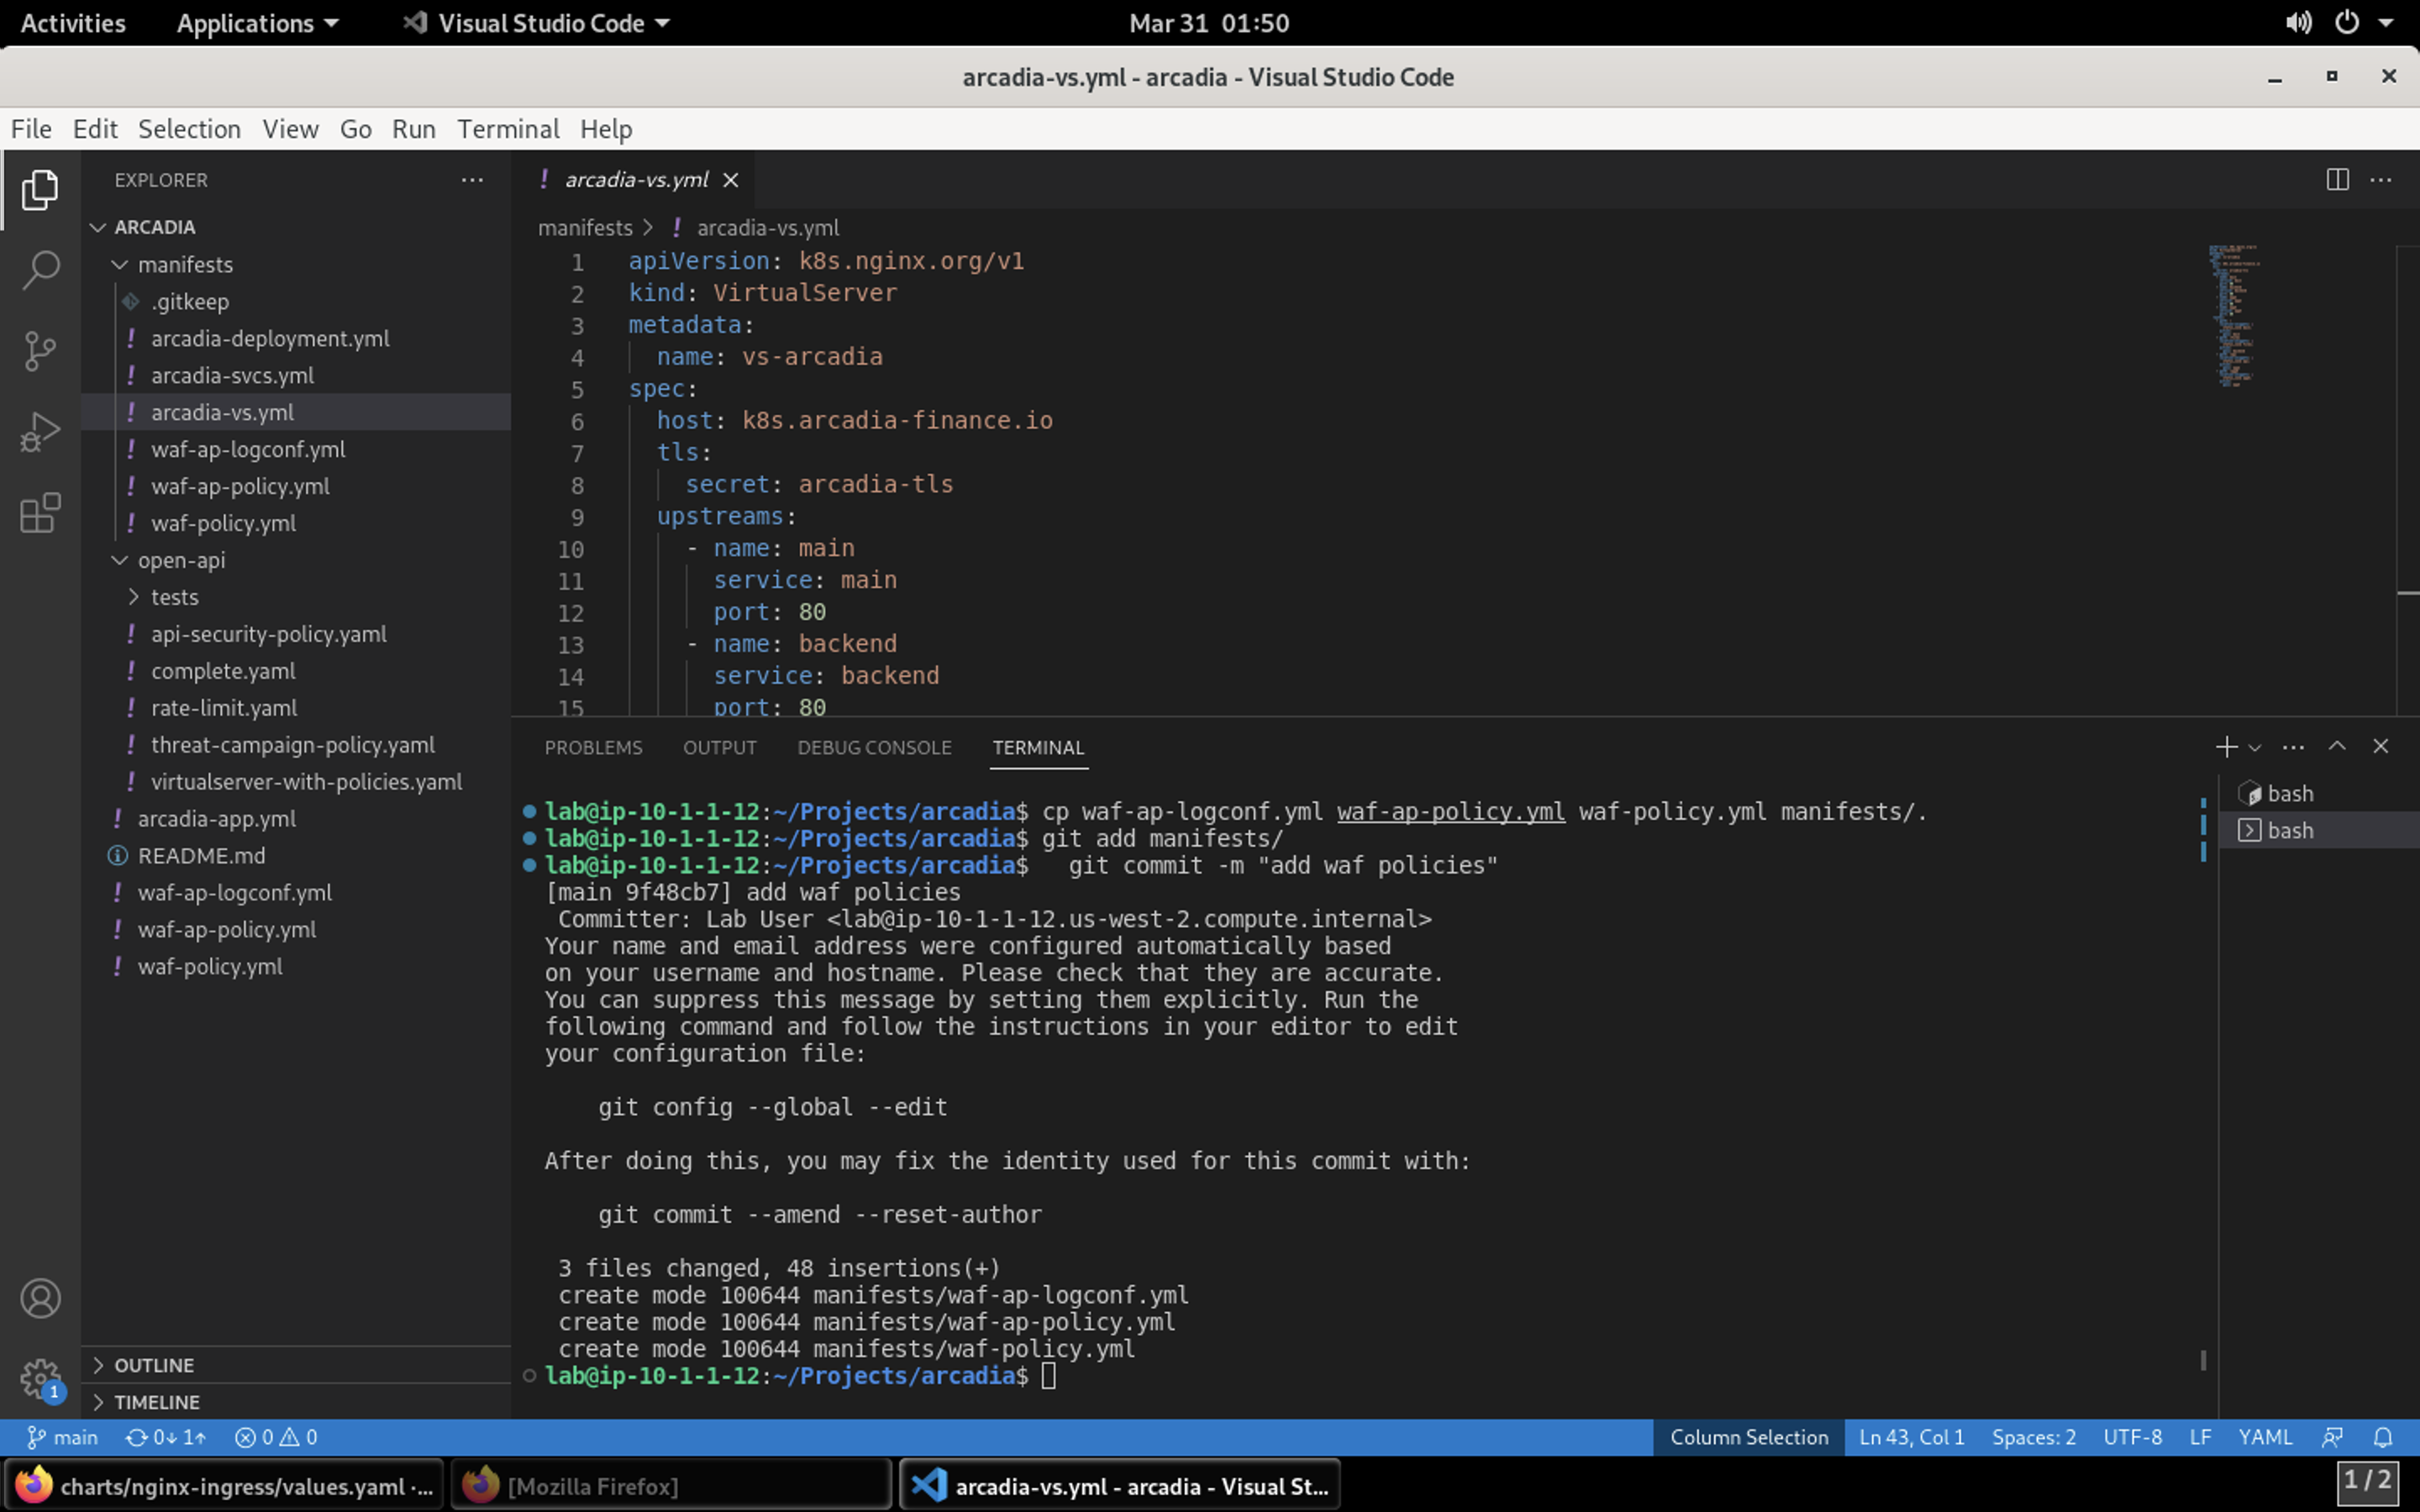2420x1512 pixels.
Task: Synchronize changes in status bar
Action: [x=165, y=1437]
